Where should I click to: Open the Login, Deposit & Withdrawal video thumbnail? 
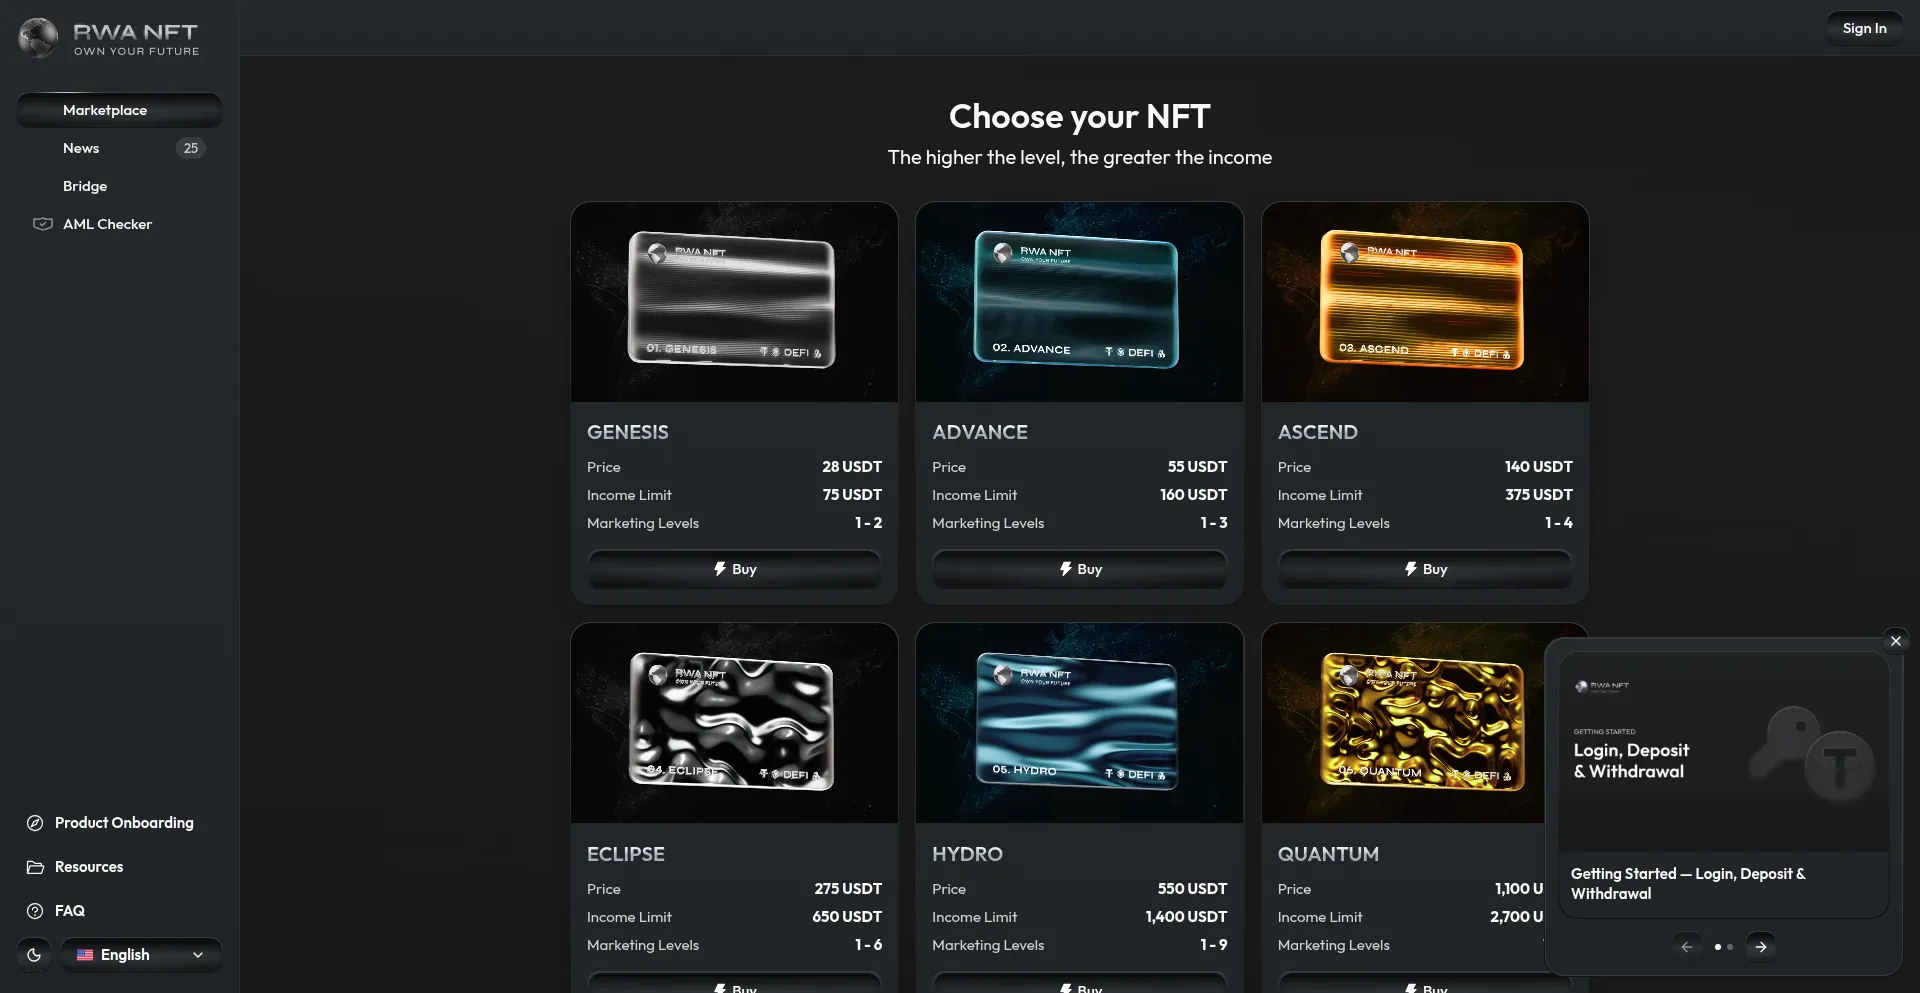click(x=1724, y=752)
